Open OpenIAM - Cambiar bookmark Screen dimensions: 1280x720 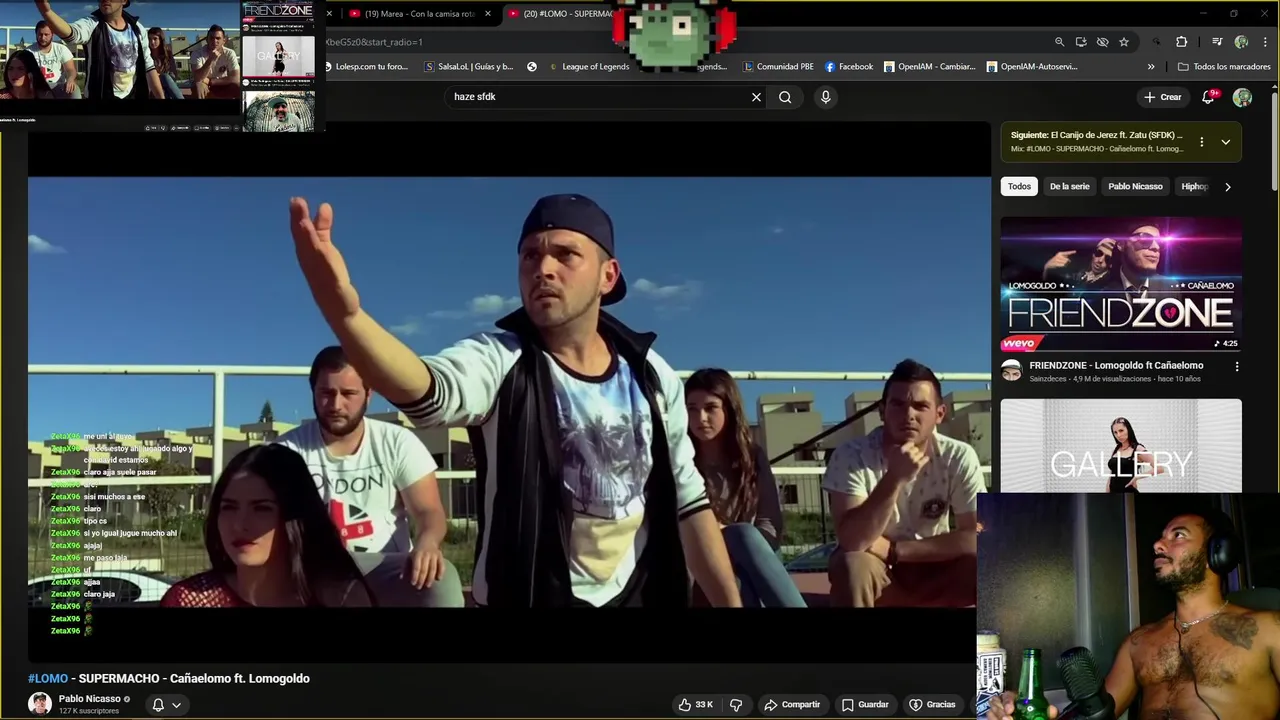pos(929,67)
